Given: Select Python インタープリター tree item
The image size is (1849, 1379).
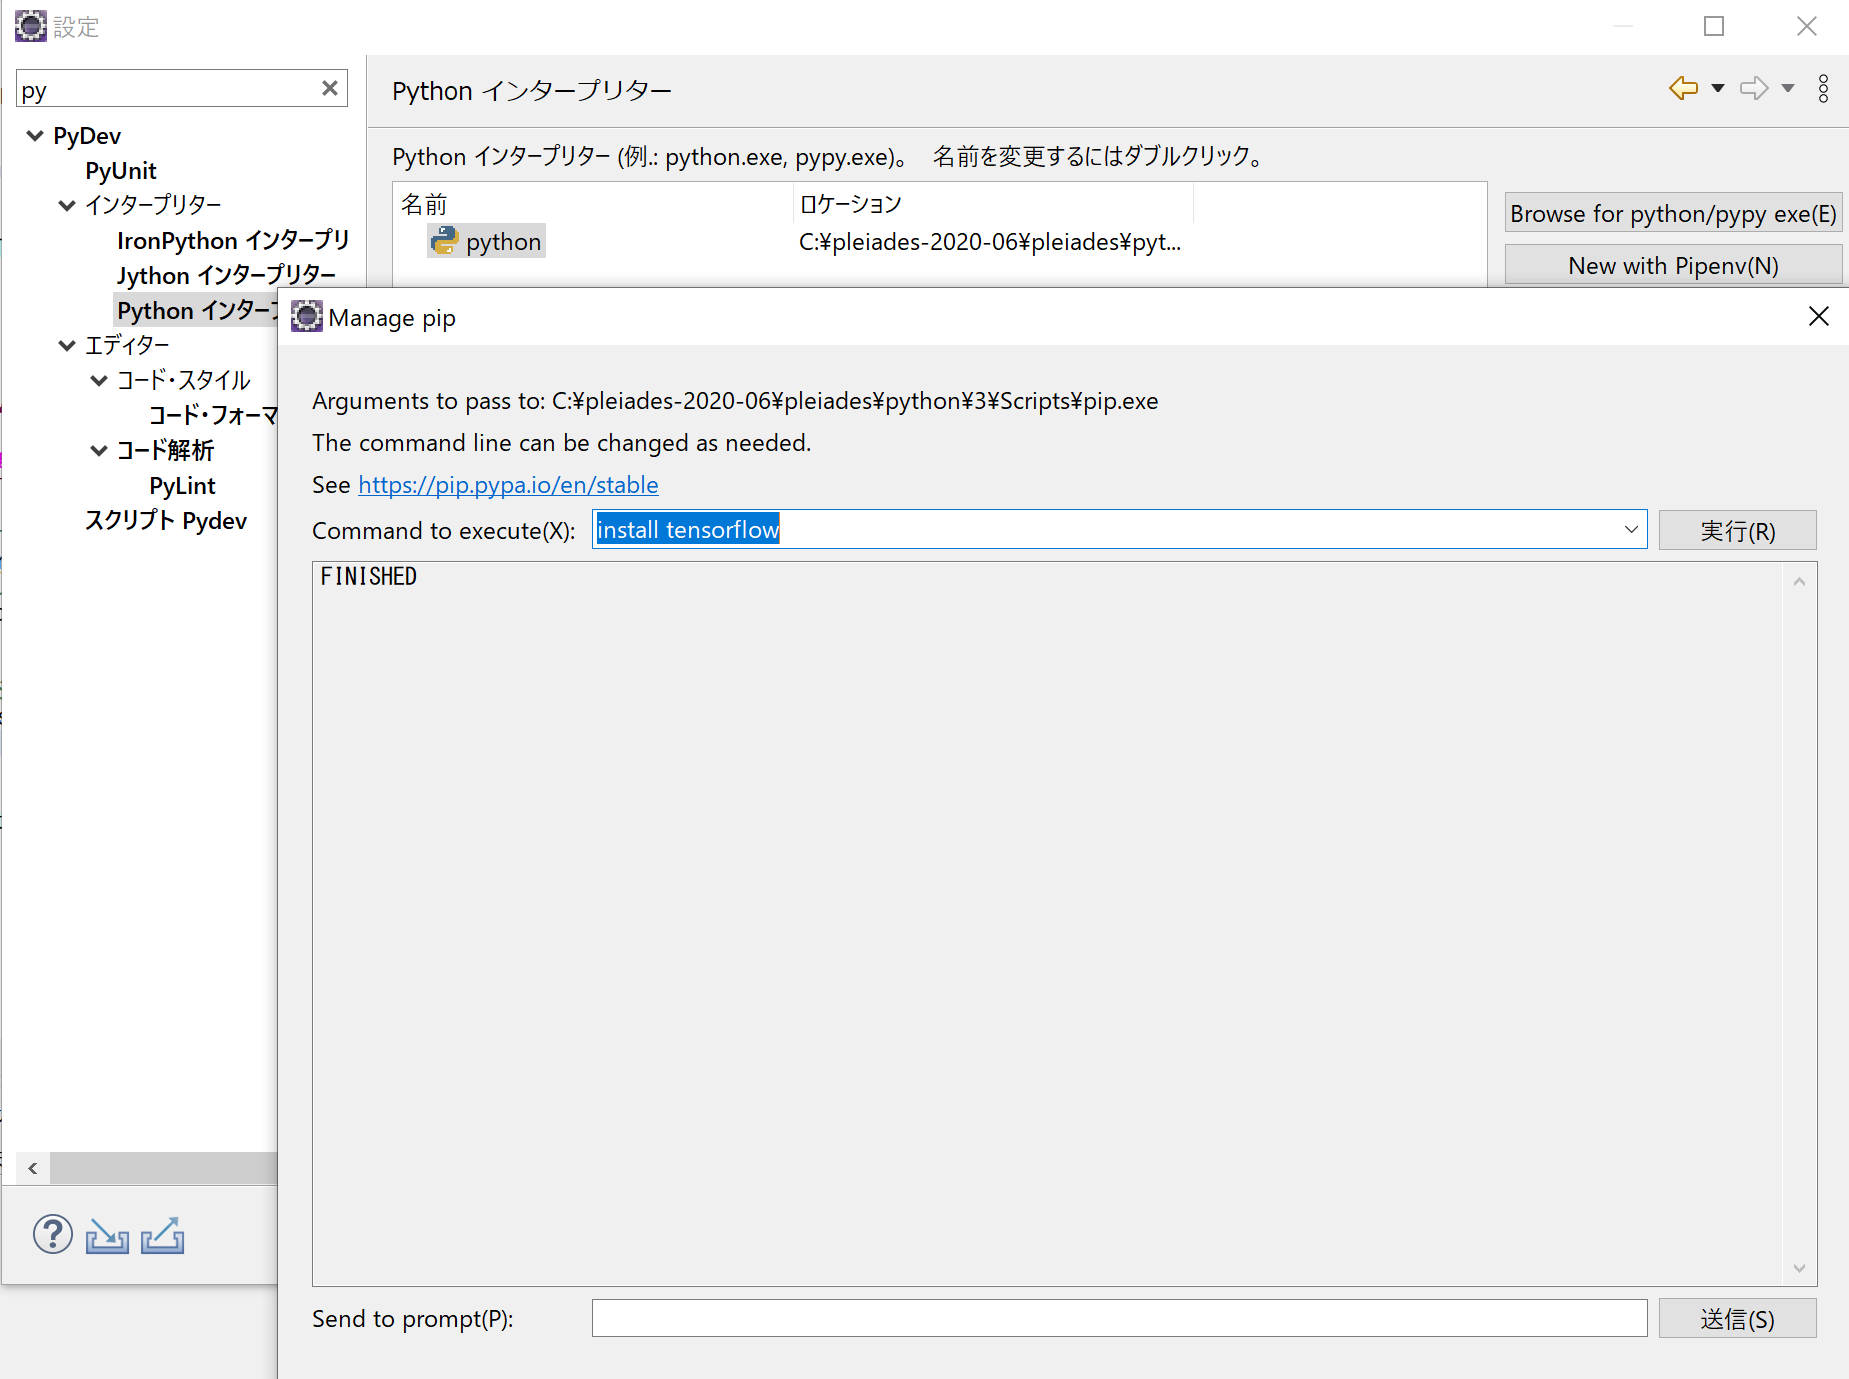Looking at the screenshot, I should (x=197, y=311).
